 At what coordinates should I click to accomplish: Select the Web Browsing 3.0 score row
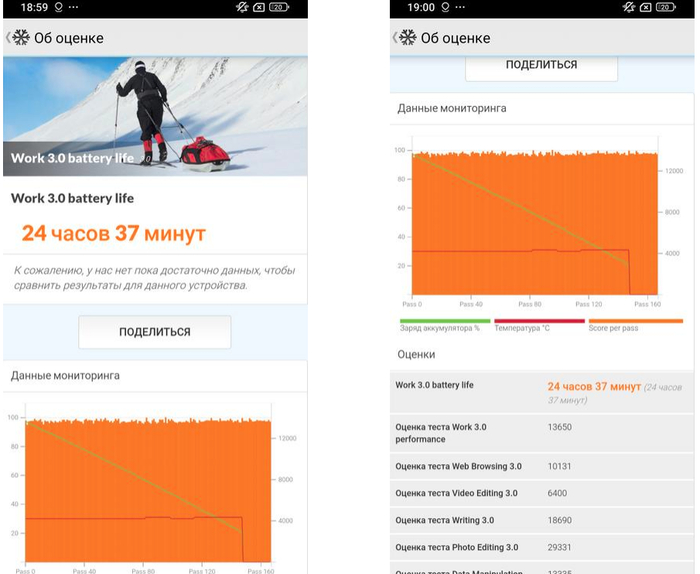tap(538, 466)
